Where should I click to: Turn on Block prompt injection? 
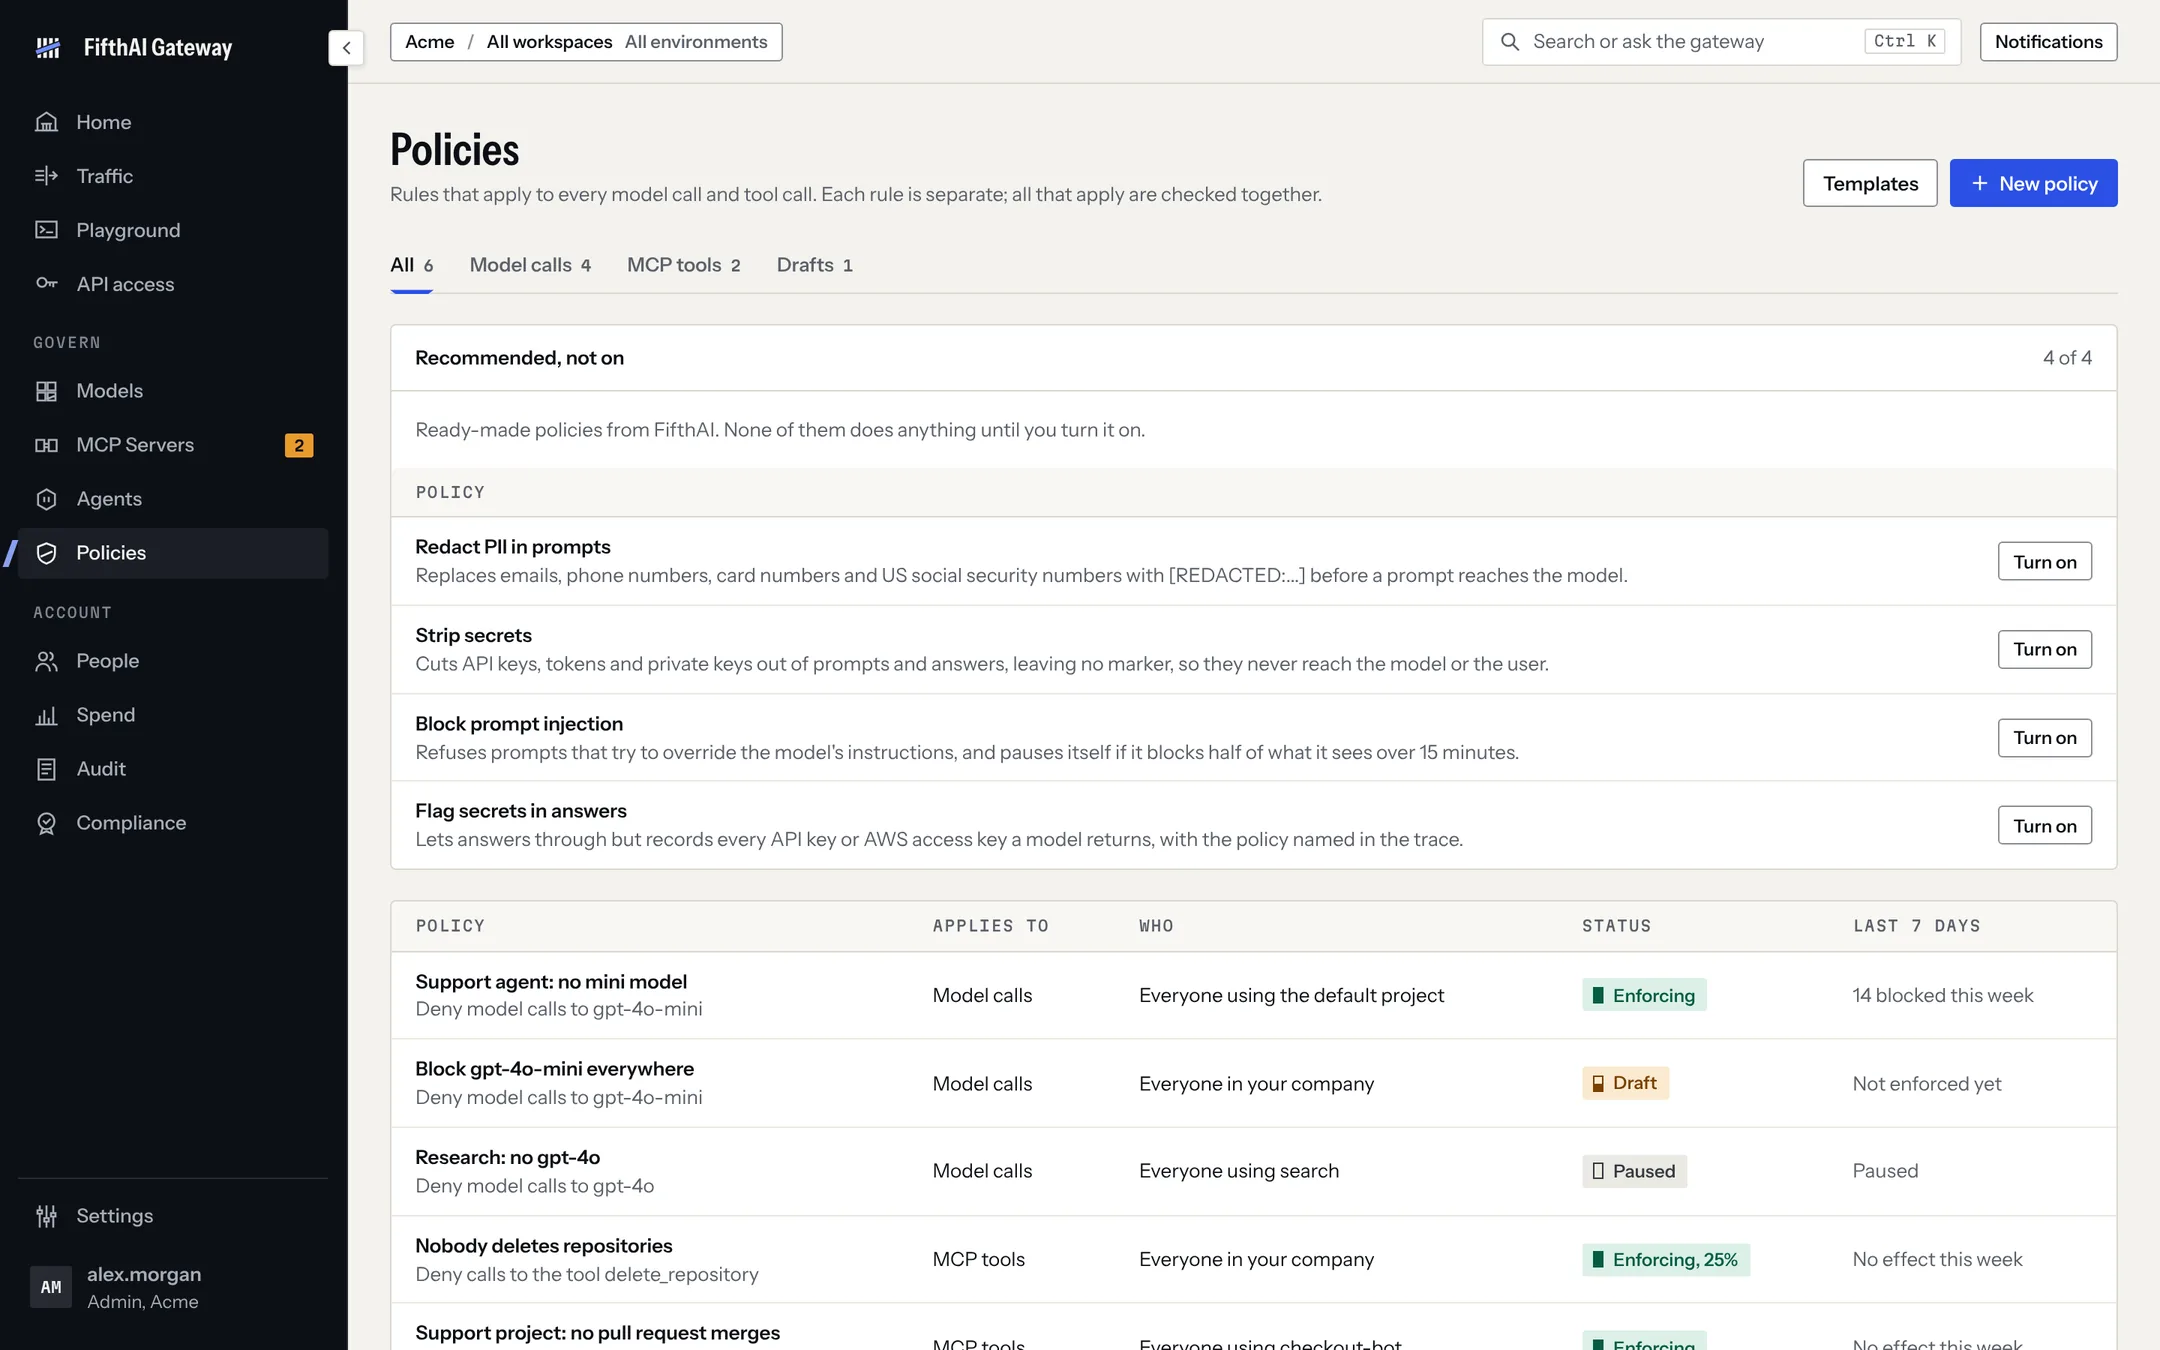click(x=2044, y=737)
